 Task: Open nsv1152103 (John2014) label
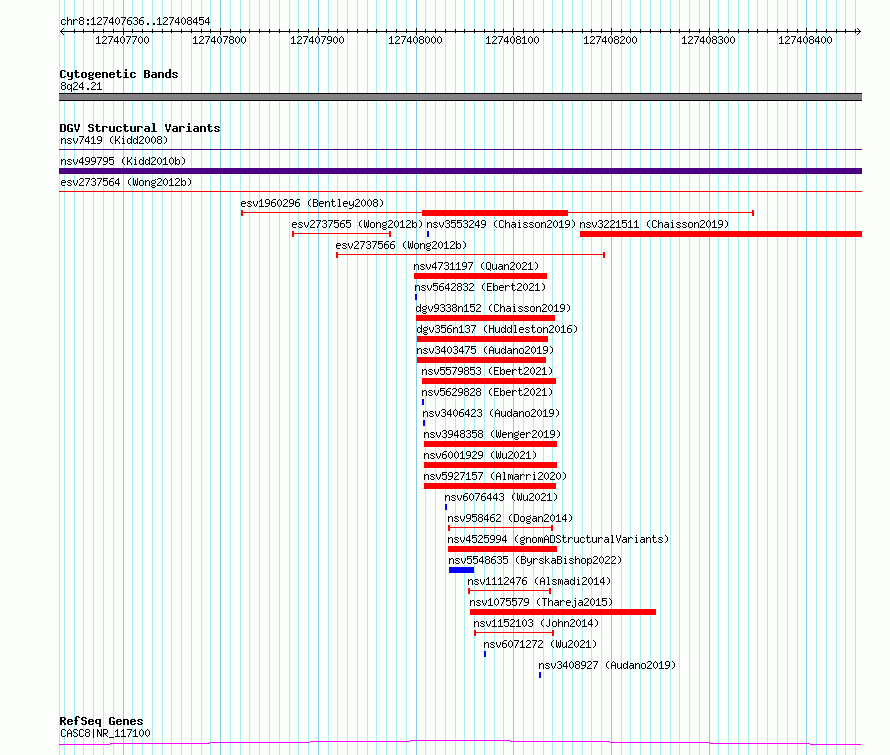click(x=536, y=623)
